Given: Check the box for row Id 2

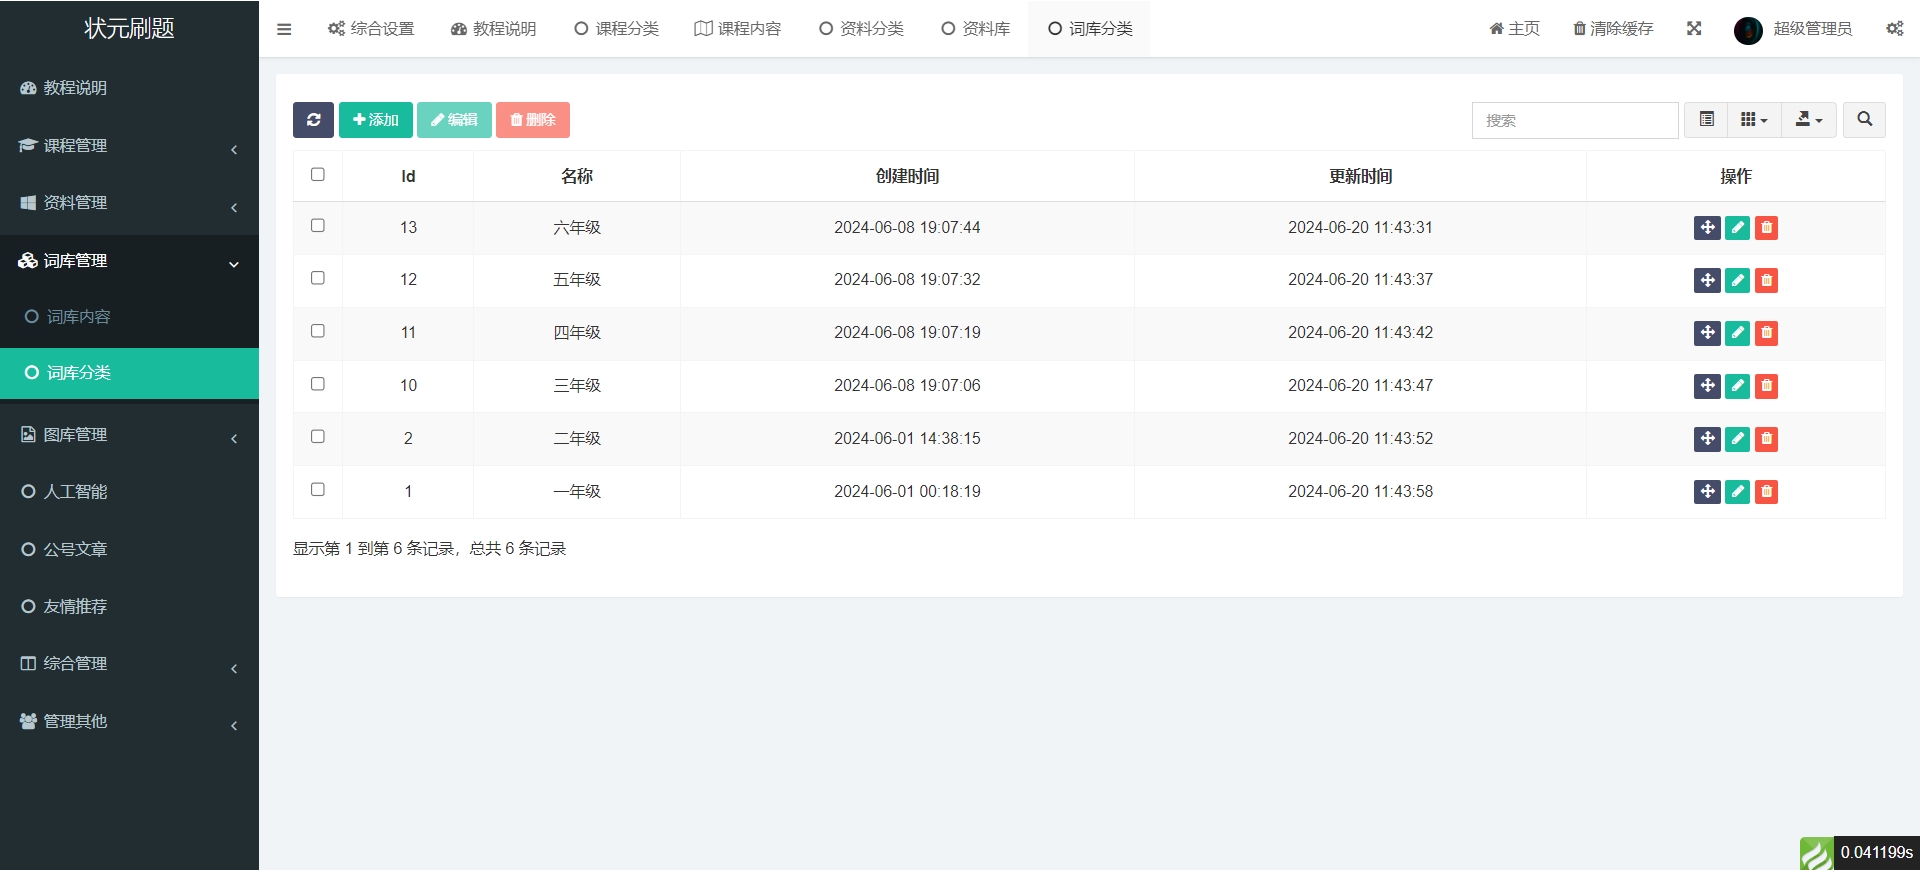Looking at the screenshot, I should point(318,436).
